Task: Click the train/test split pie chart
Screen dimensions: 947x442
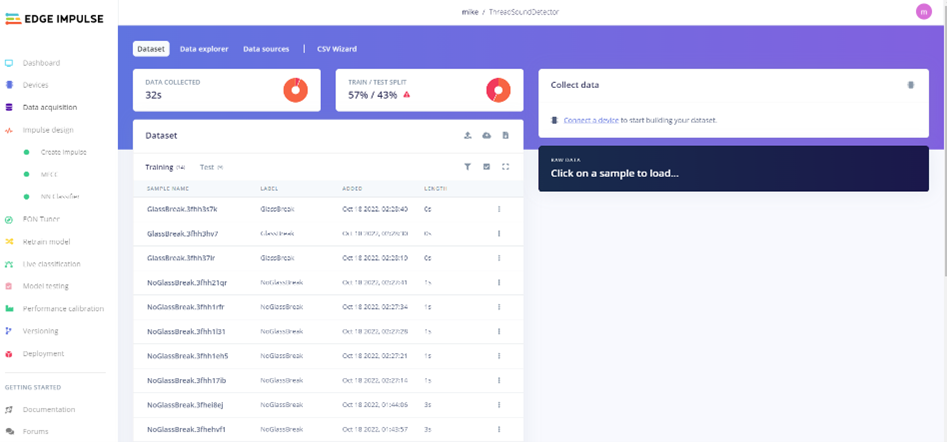Action: click(497, 90)
